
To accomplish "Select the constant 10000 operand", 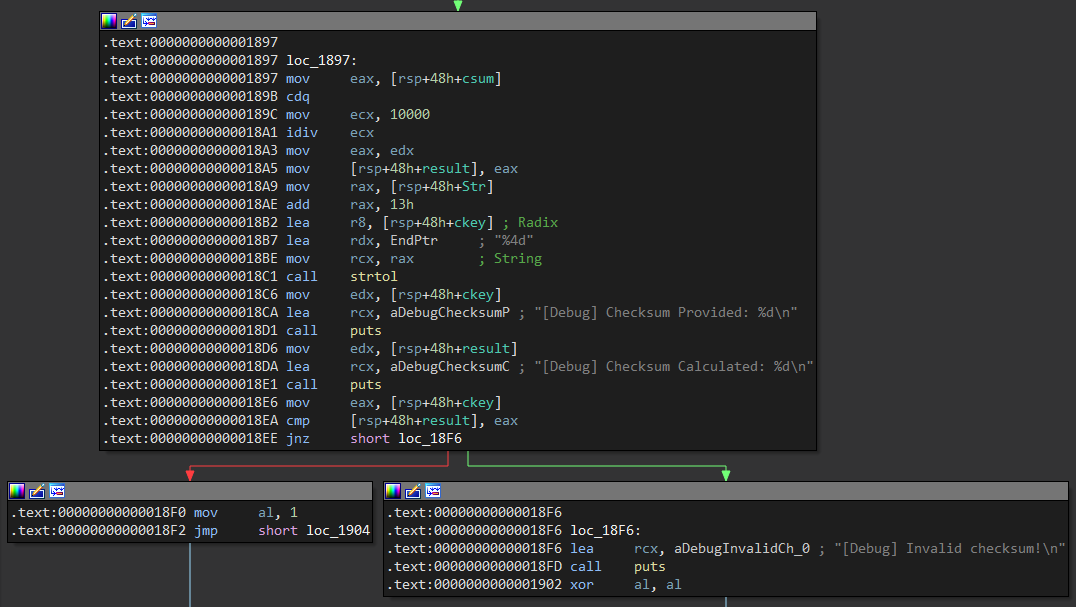I will (x=410, y=114).
